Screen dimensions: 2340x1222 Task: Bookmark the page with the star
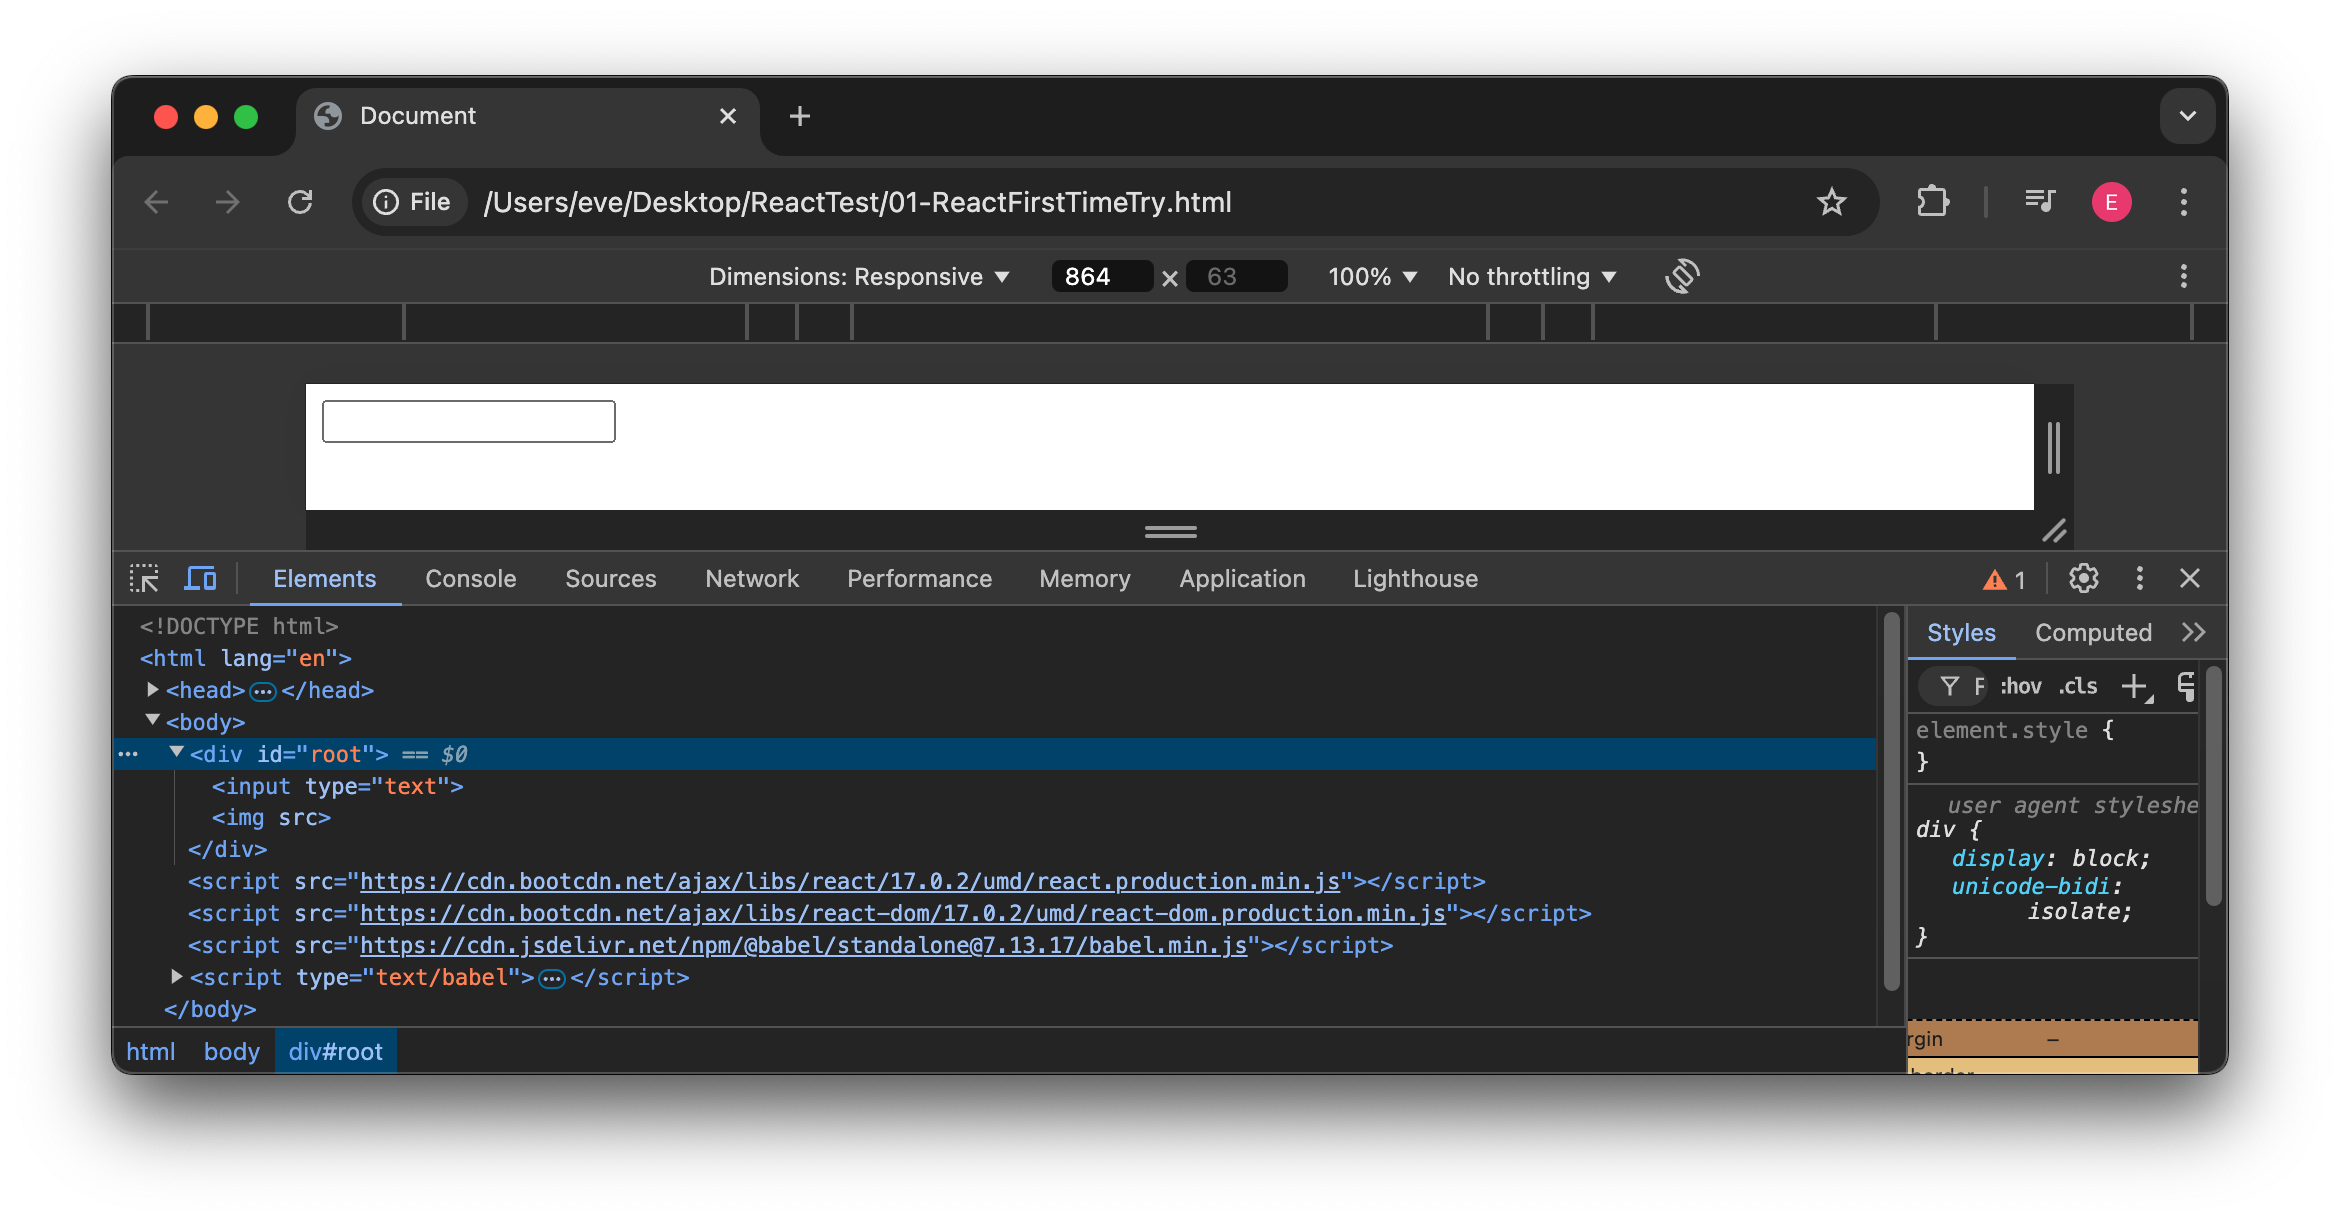coord(1831,201)
